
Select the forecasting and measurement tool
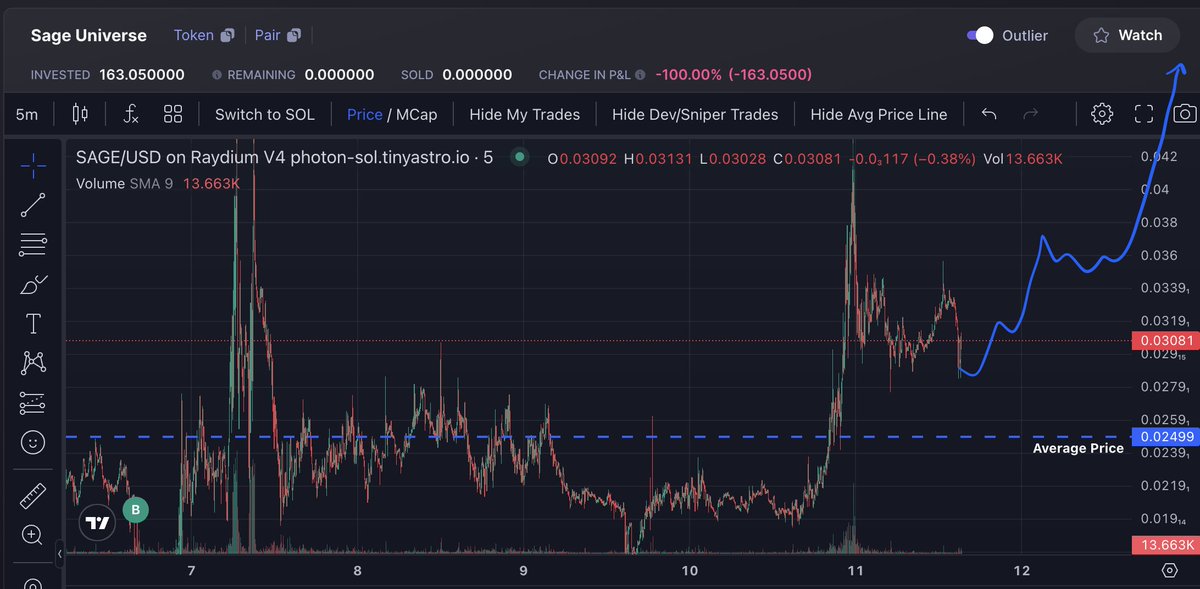[33, 403]
